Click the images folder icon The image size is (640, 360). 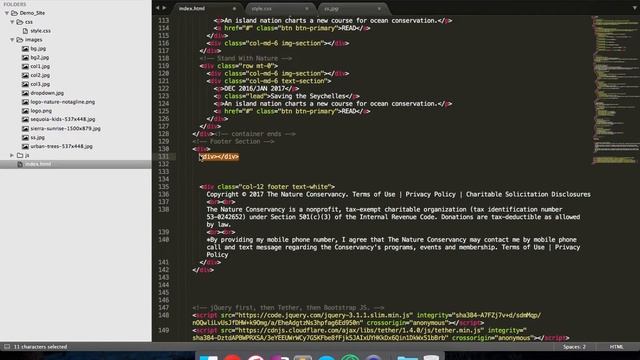20,40
